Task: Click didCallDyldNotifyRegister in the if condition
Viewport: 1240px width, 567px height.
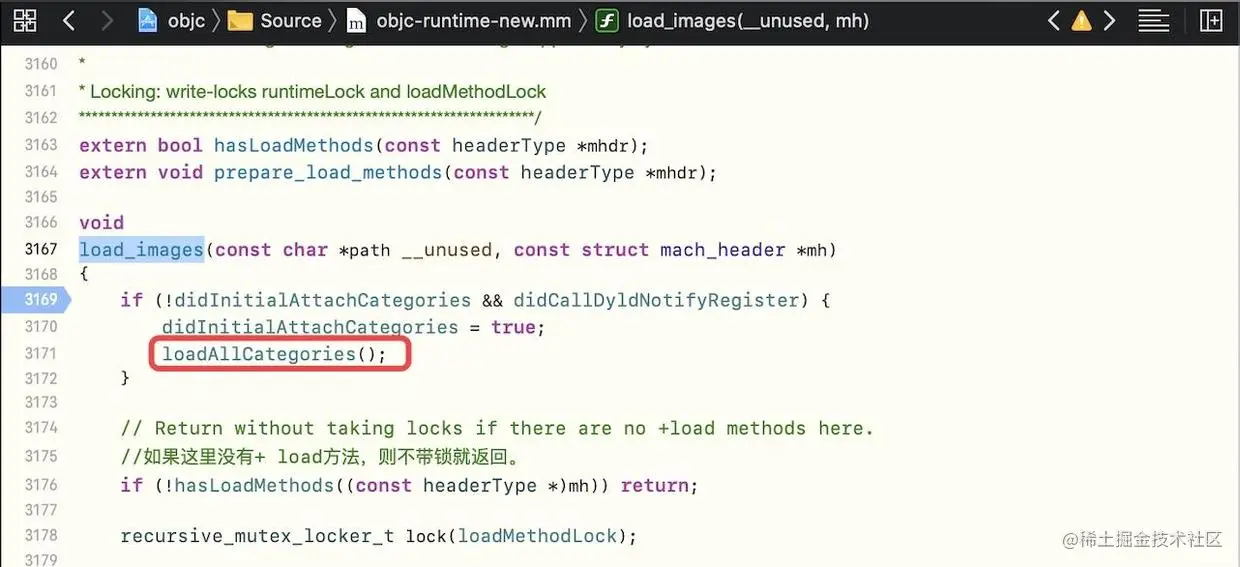Action: tap(657, 300)
